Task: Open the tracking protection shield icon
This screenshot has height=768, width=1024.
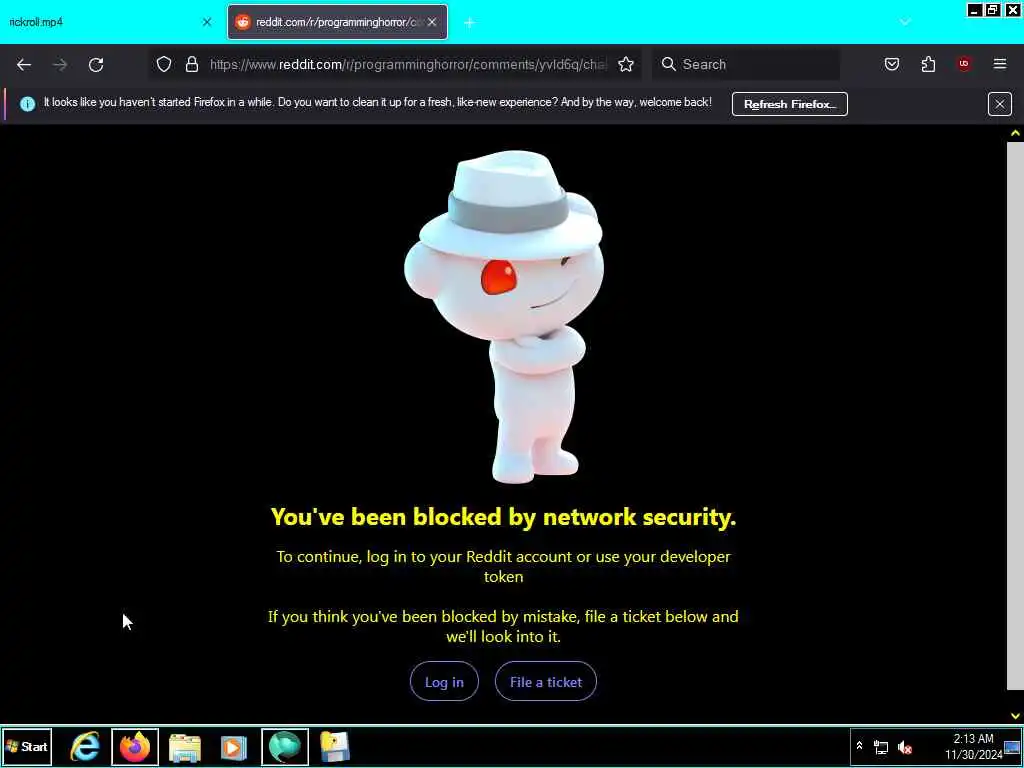Action: [x=164, y=64]
